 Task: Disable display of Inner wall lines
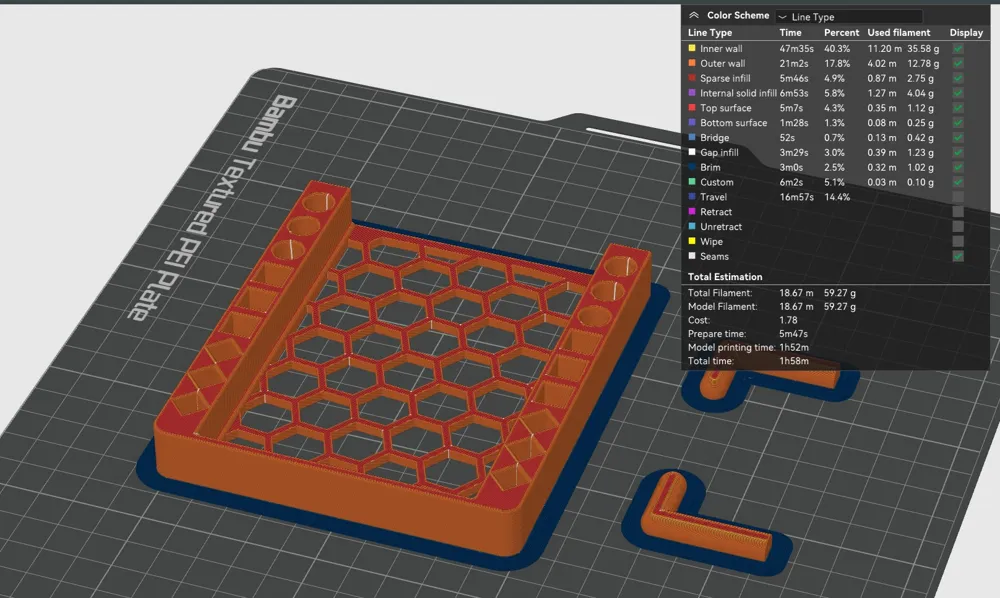coord(958,48)
